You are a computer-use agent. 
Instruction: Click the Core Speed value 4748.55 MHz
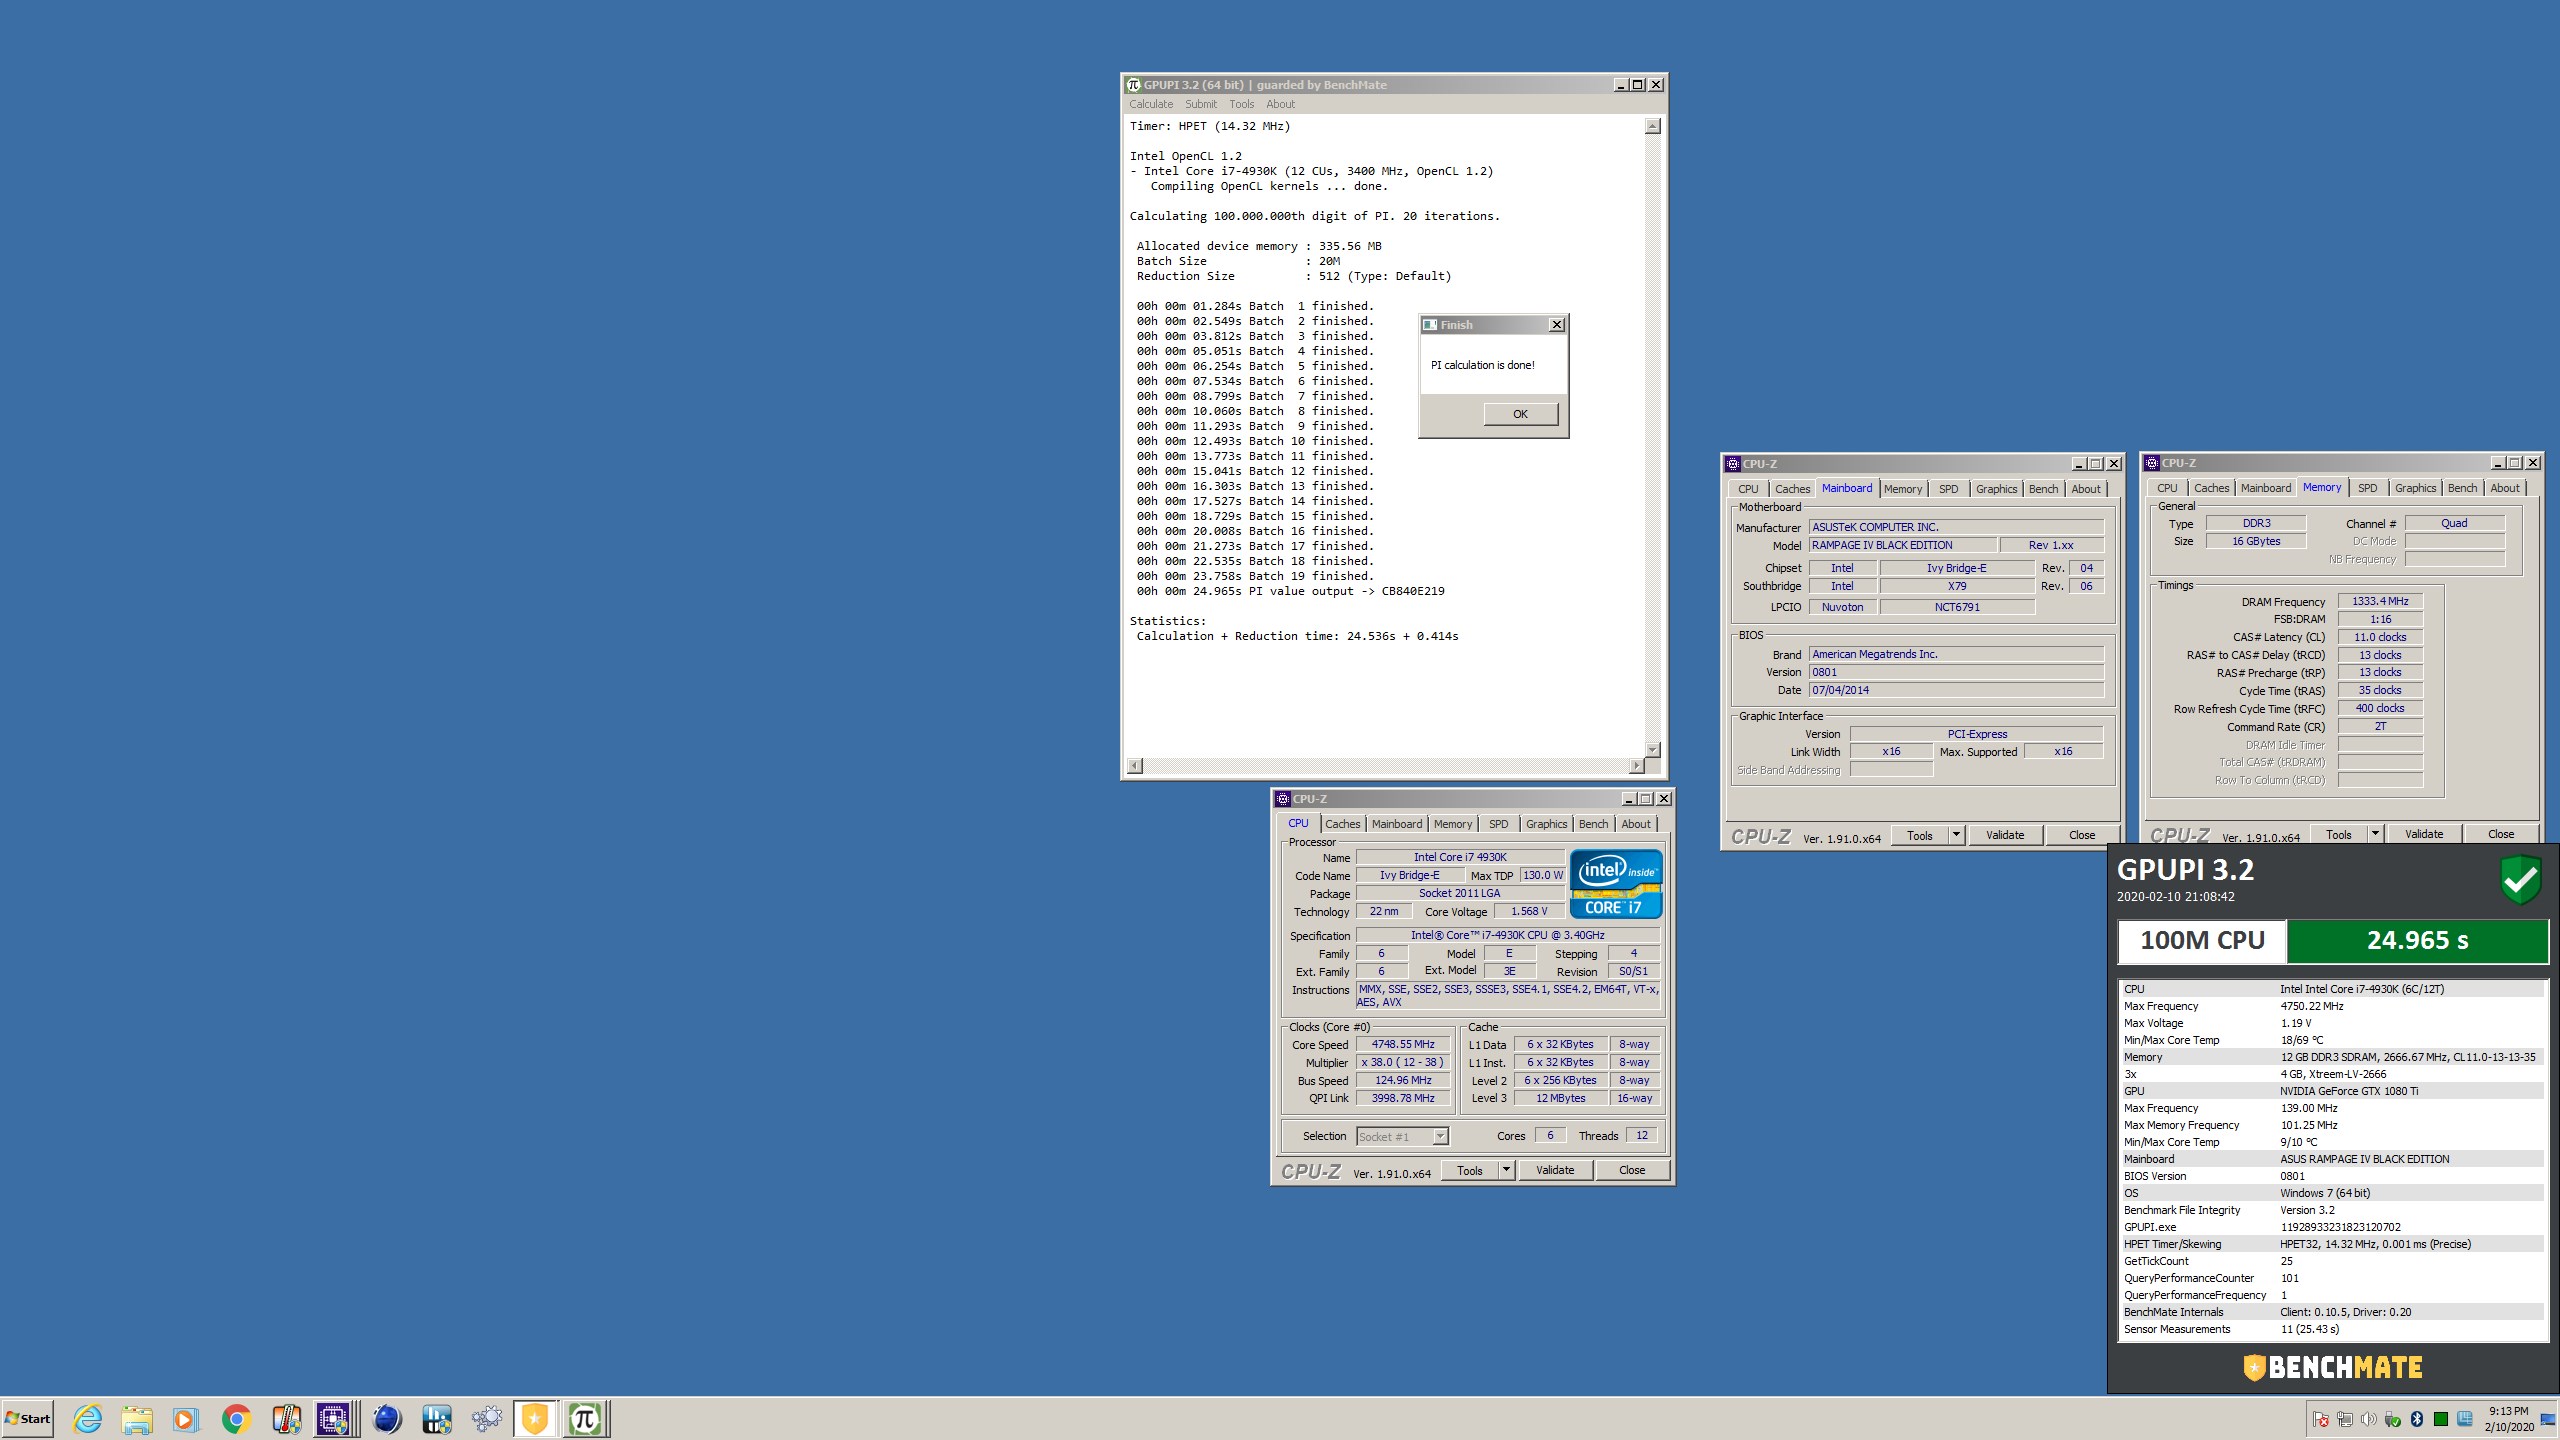coord(1403,1044)
